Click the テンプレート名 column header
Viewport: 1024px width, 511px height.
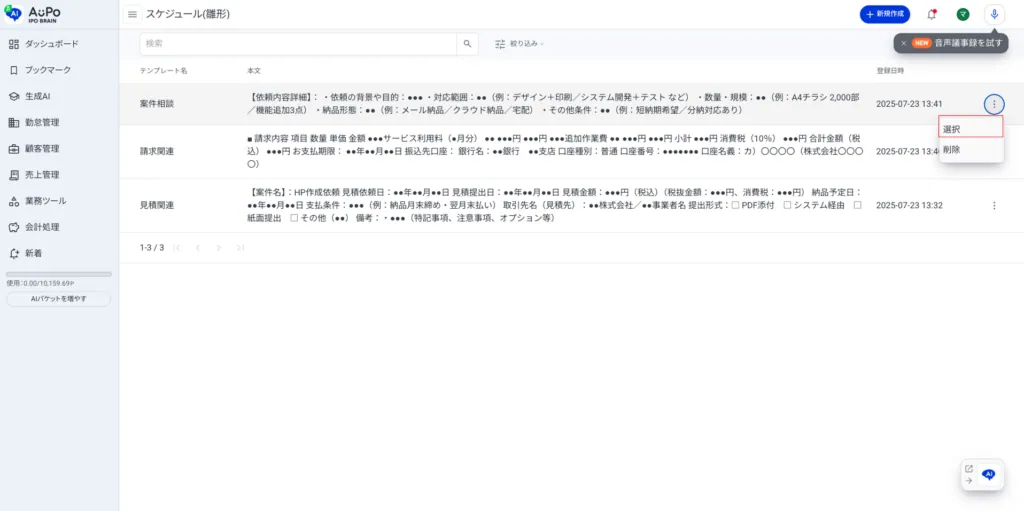coord(163,71)
